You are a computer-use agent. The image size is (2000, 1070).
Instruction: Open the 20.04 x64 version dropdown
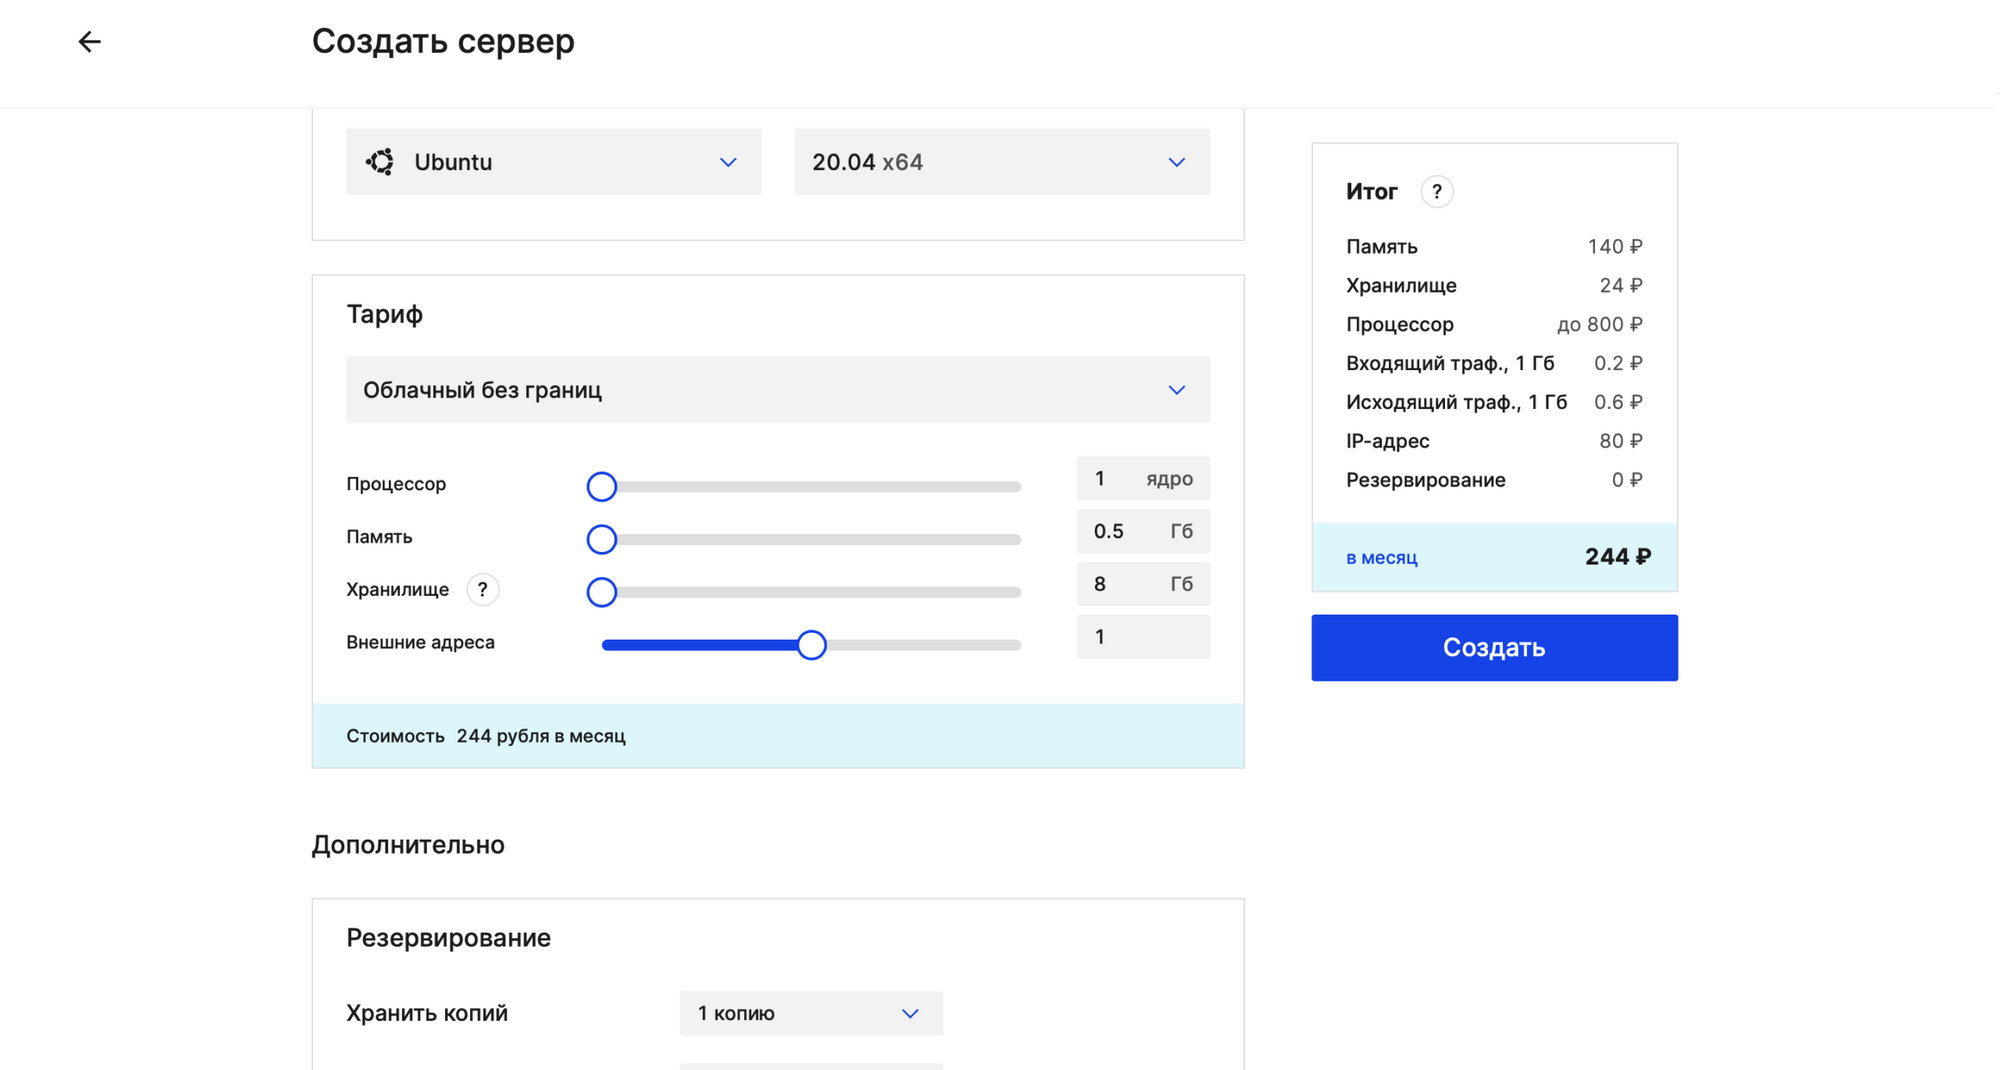pos(1001,162)
